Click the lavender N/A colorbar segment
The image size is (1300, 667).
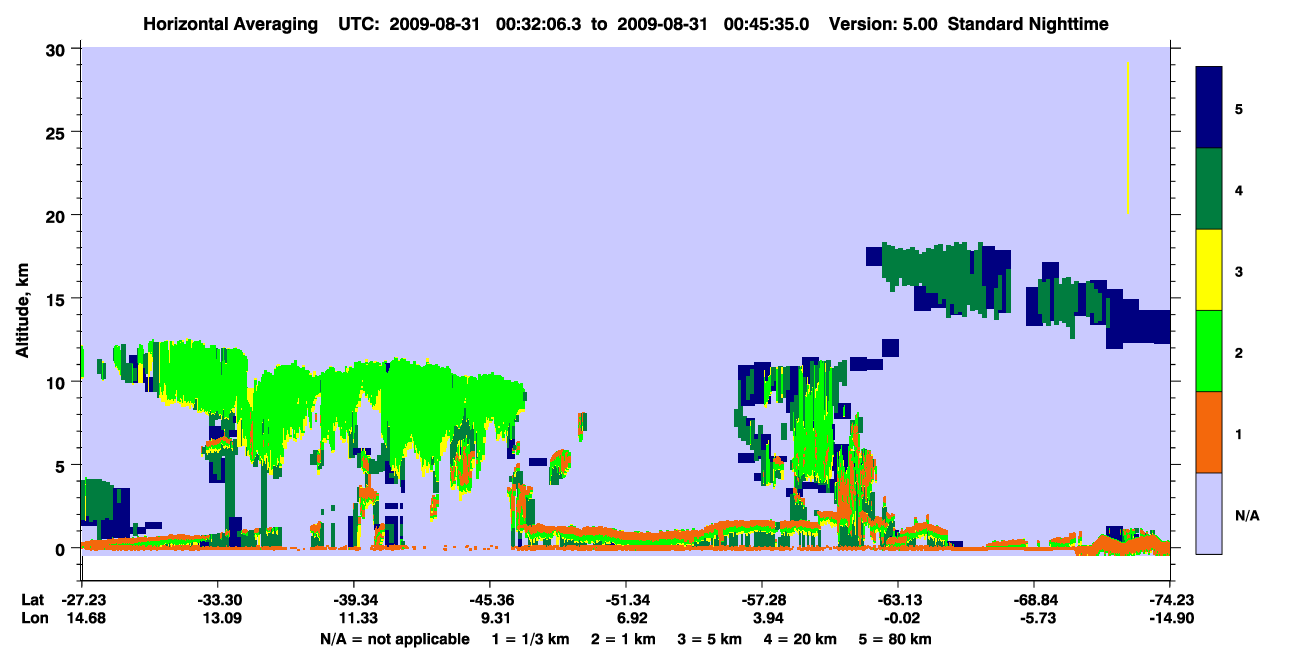[1209, 513]
